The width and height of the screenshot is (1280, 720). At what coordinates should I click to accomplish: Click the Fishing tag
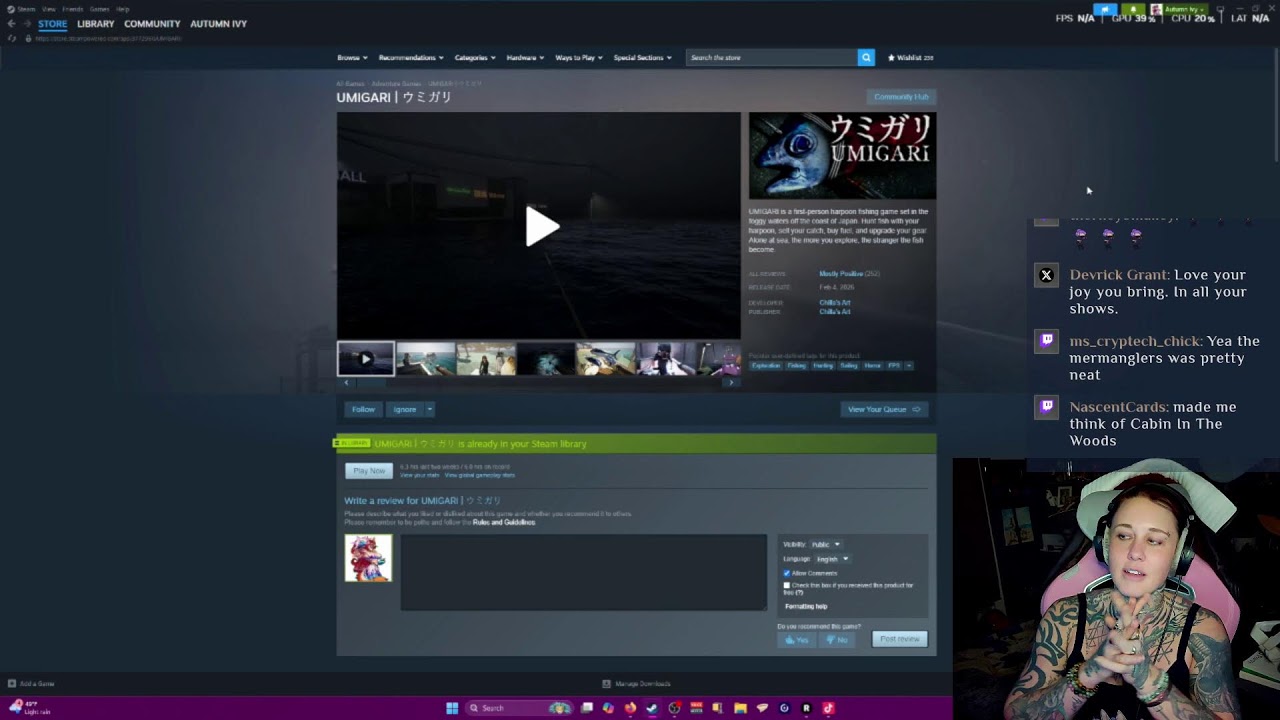coord(796,366)
